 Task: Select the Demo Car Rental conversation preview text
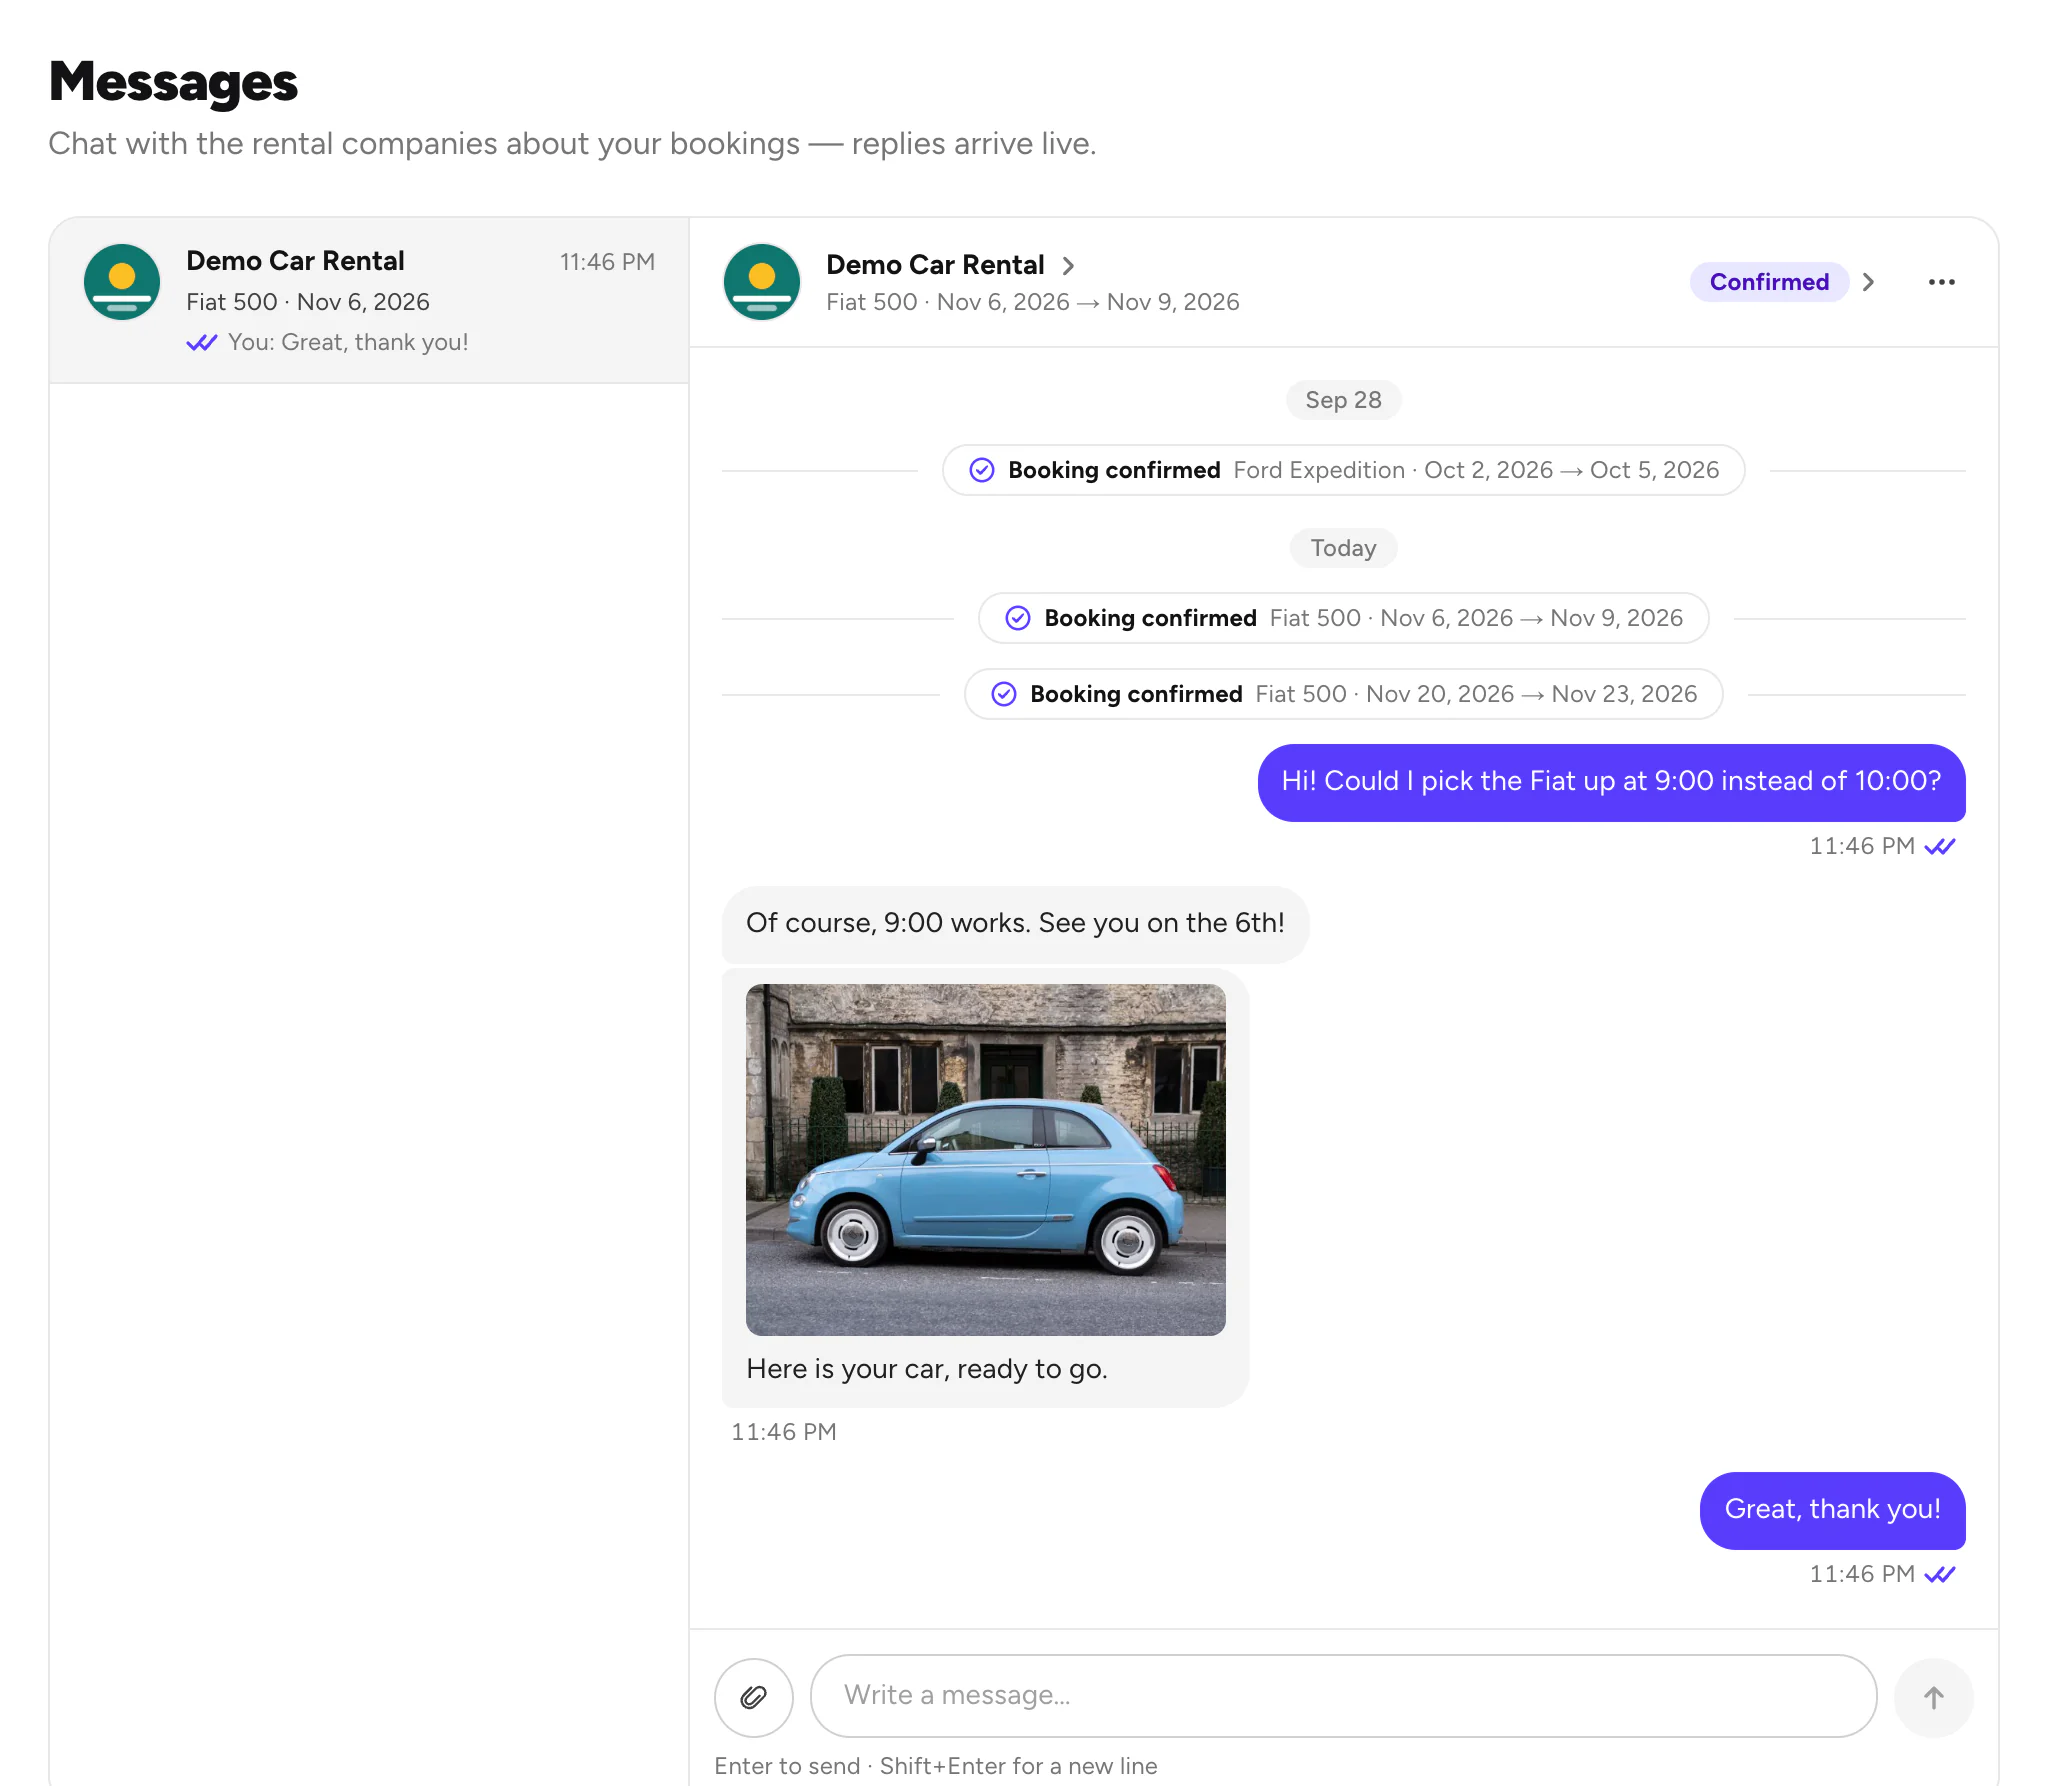tap(348, 342)
